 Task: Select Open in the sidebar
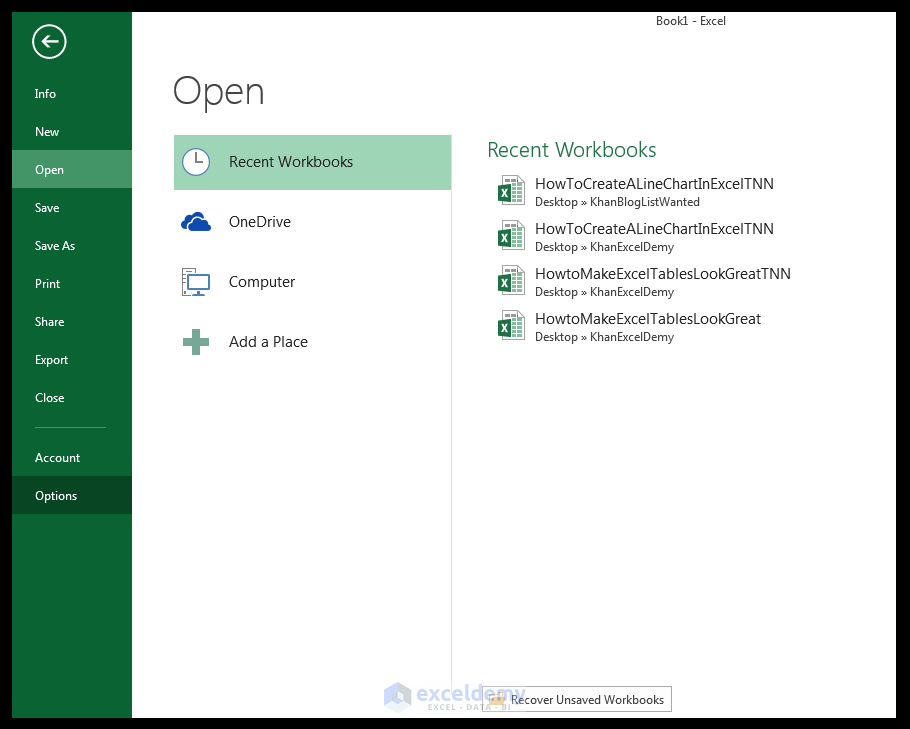pyautogui.click(x=72, y=169)
